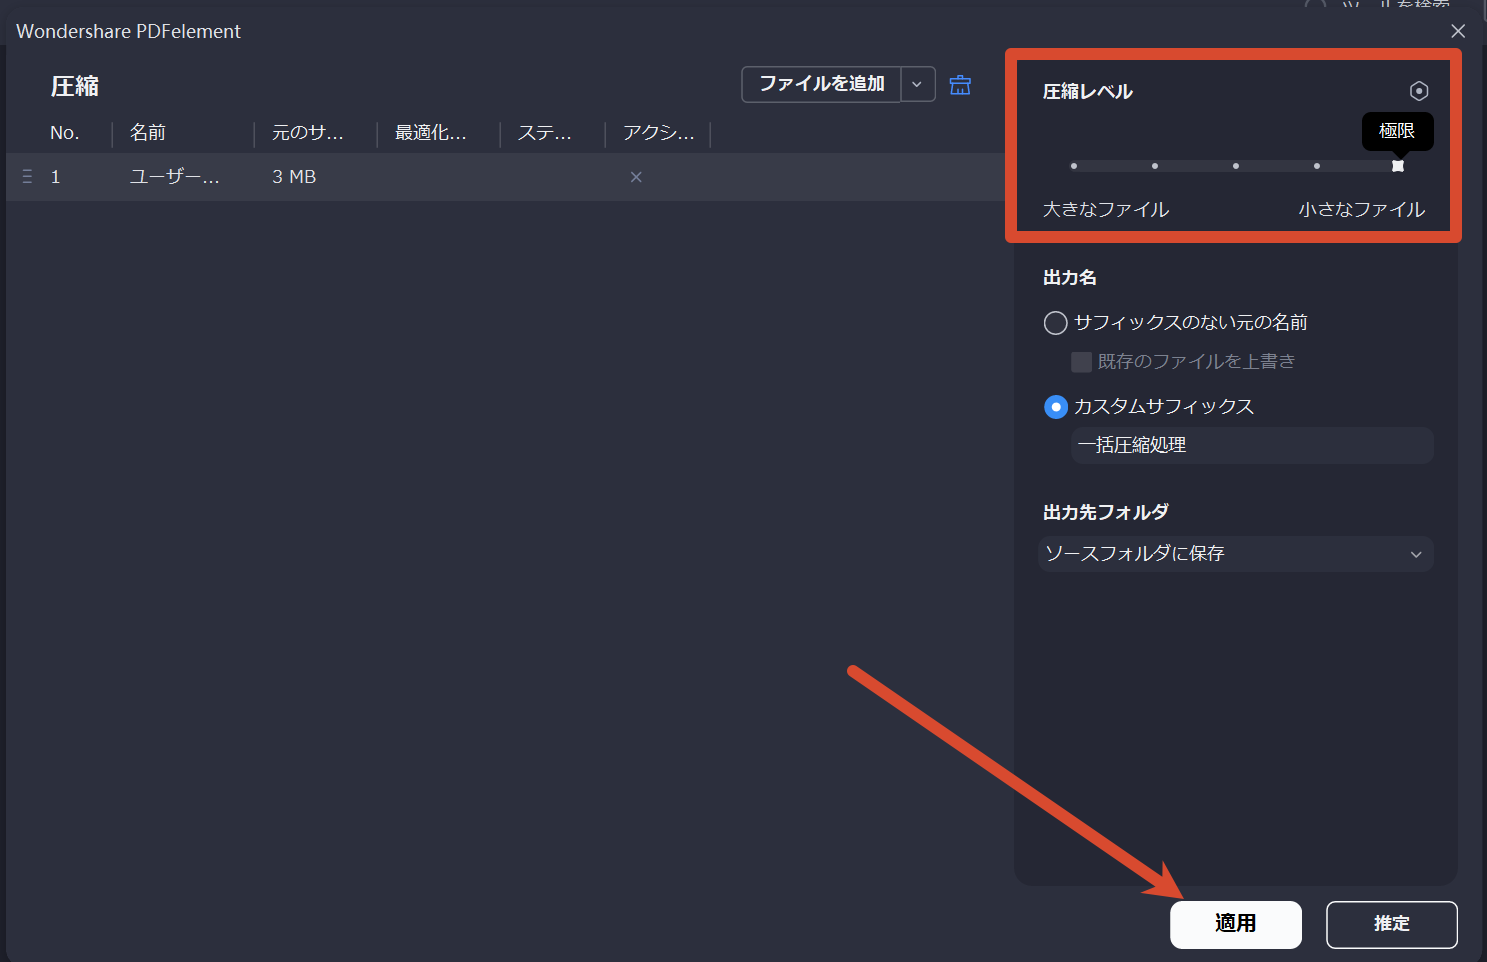Click the 最適化… column header
The image size is (1487, 962).
[431, 133]
